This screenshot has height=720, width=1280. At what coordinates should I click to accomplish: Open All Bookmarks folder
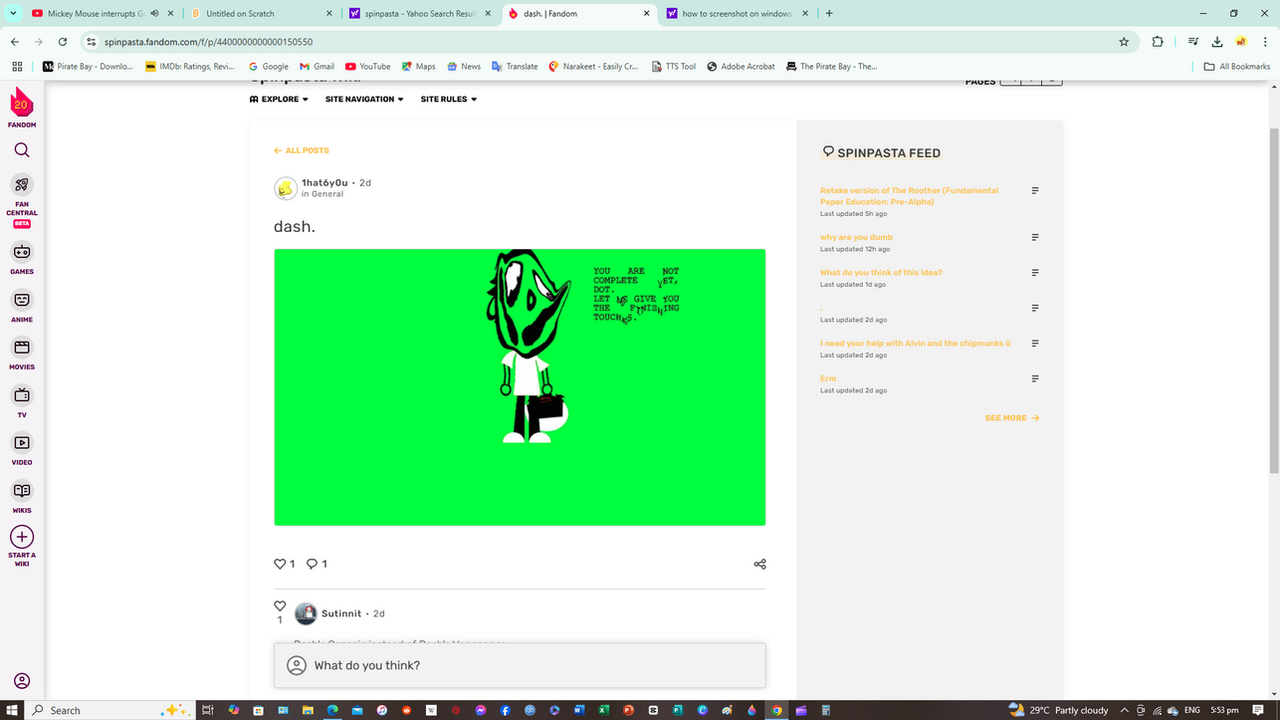click(1237, 66)
